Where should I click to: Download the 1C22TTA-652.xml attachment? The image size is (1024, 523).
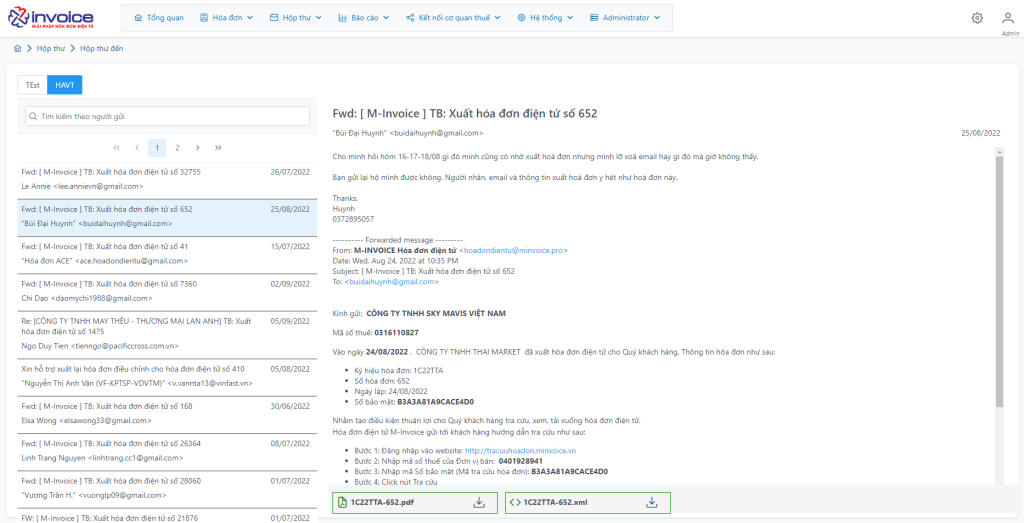(652, 503)
